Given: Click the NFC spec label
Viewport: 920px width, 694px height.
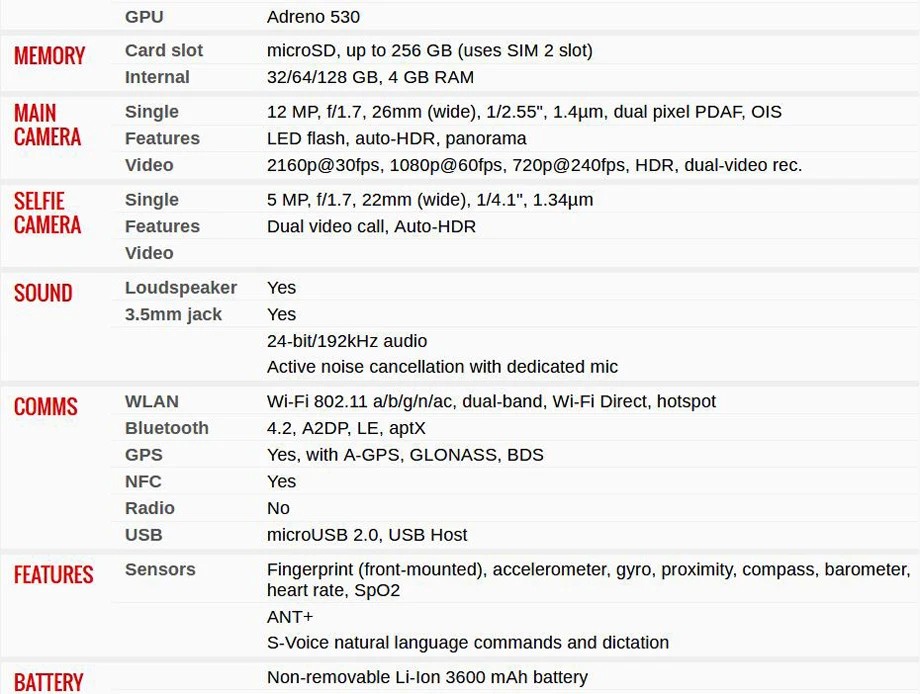Looking at the screenshot, I should point(143,482).
